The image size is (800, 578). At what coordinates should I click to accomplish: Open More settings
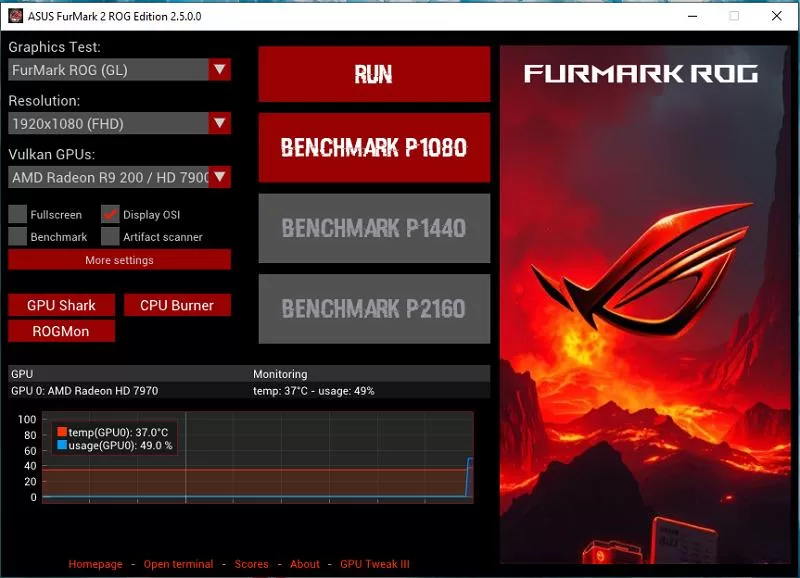pyautogui.click(x=119, y=260)
